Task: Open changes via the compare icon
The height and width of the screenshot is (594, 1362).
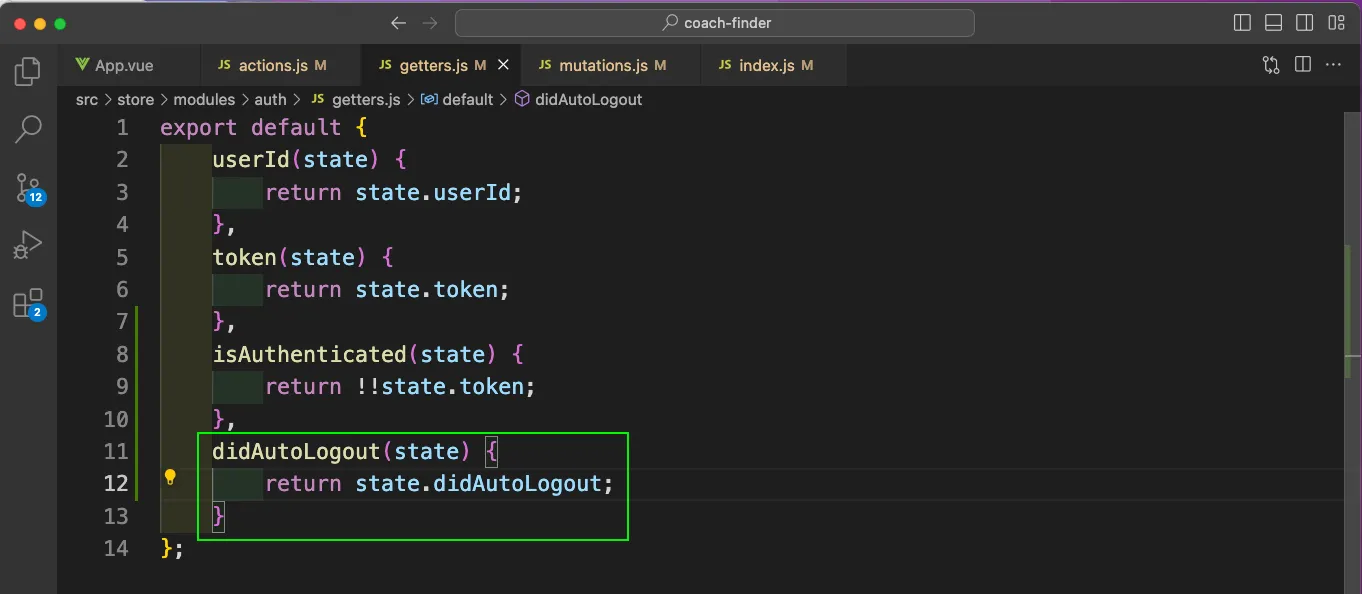Action: tap(1271, 65)
